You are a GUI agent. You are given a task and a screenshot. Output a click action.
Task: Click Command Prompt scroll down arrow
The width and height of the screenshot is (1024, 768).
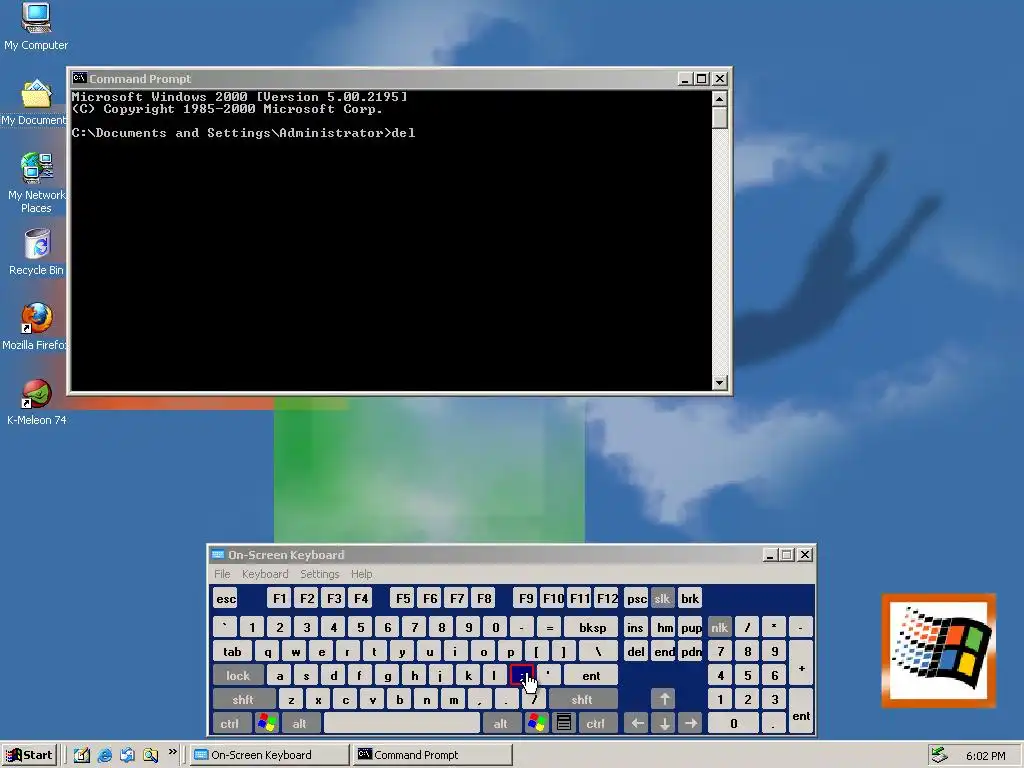(x=720, y=383)
